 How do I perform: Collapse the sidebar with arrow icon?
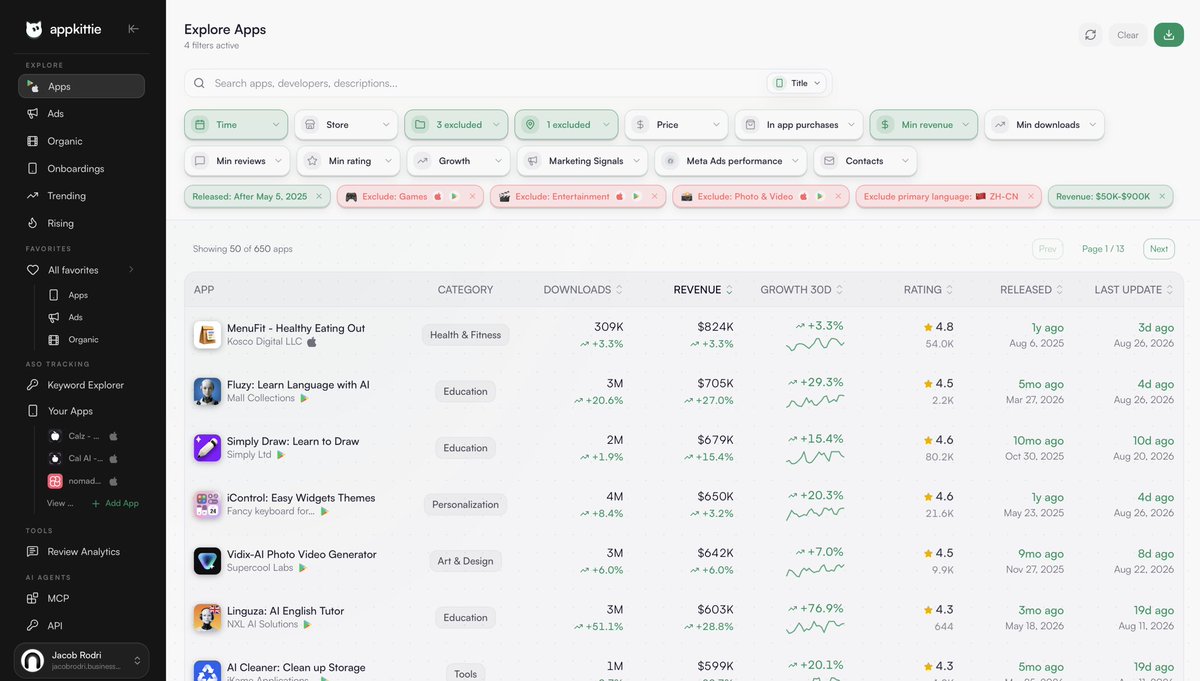click(133, 29)
